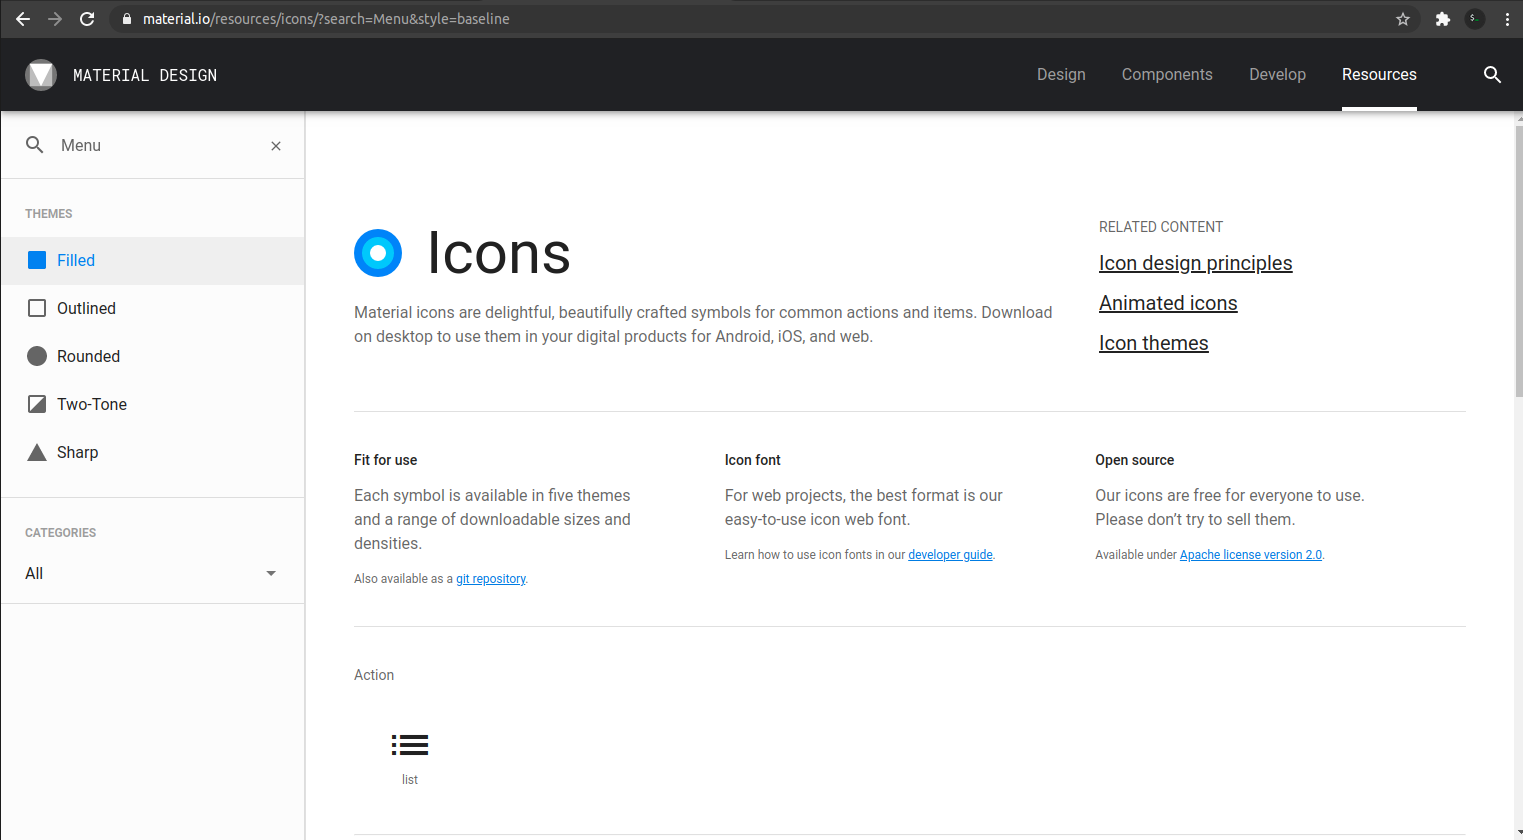The height and width of the screenshot is (840, 1523).
Task: Select the list icon under Action
Action: coord(410,745)
